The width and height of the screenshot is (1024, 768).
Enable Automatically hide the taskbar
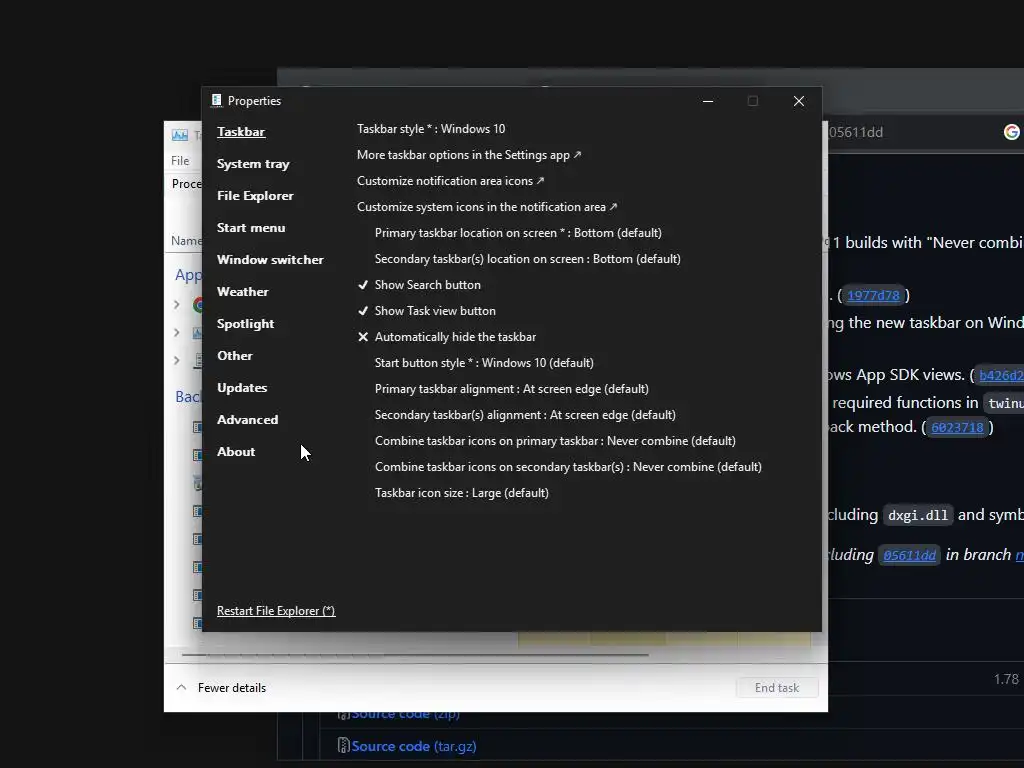447,337
